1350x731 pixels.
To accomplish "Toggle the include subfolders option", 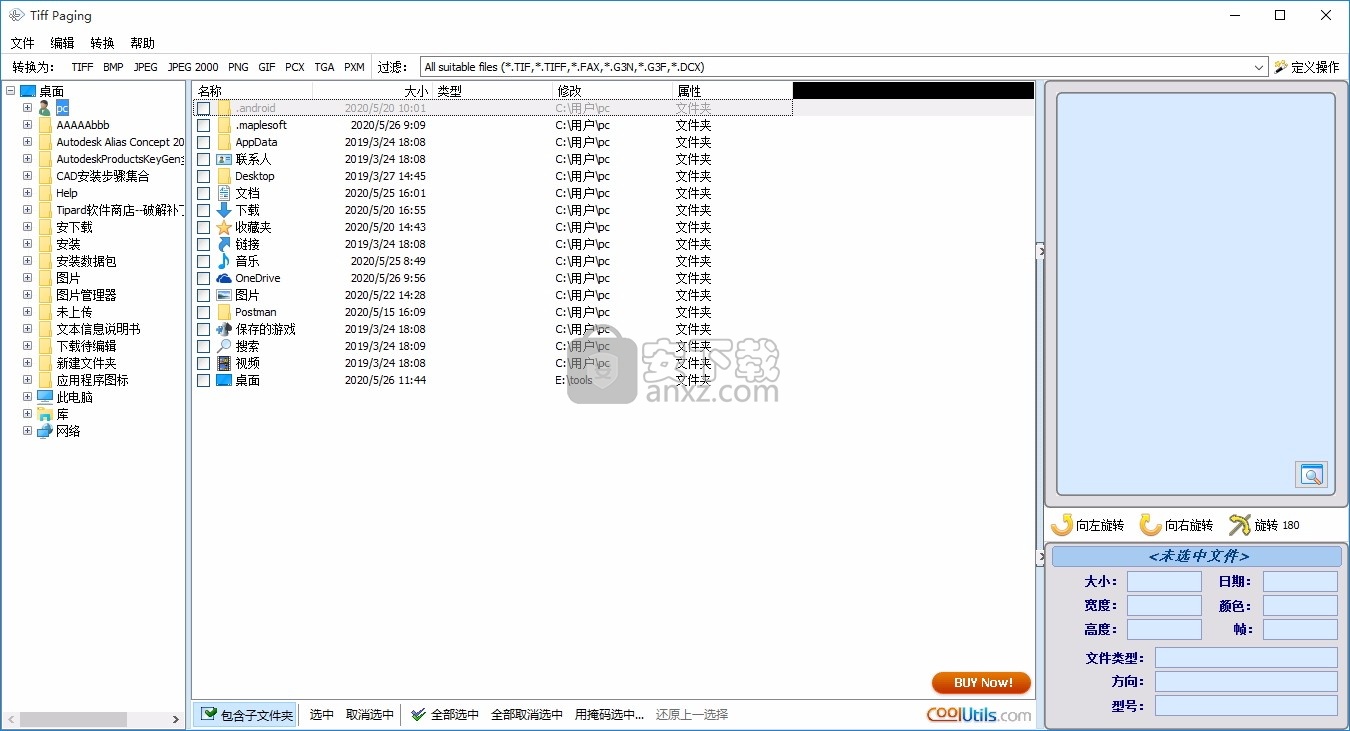I will [x=245, y=714].
